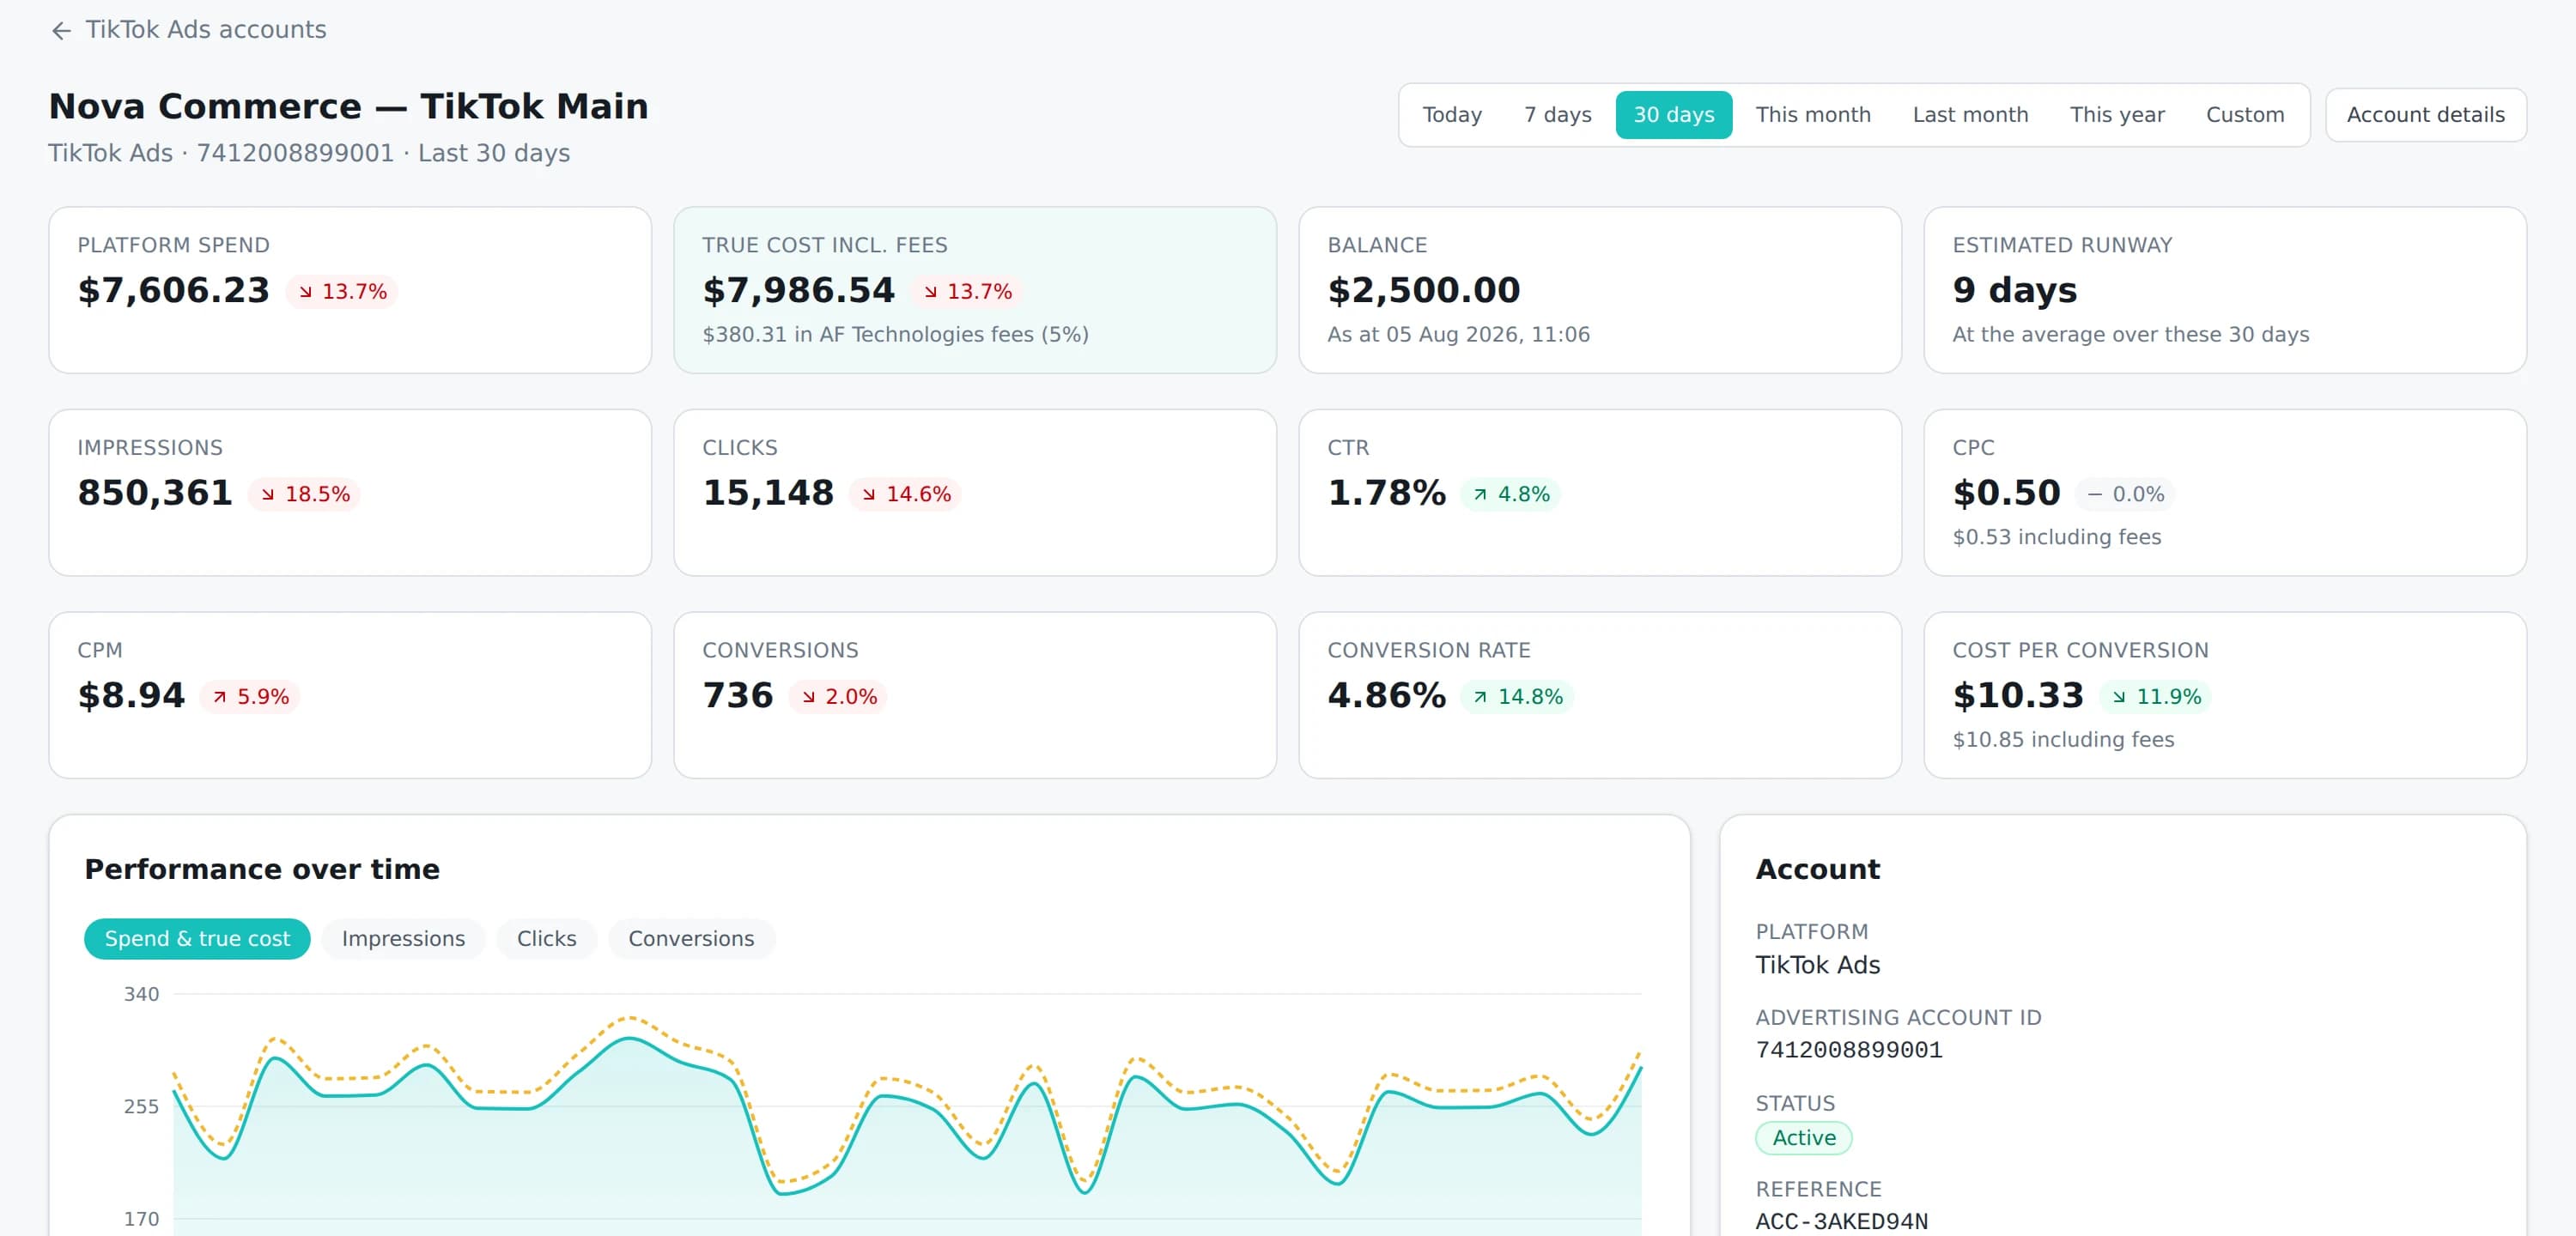Click the 1.78% CTR value
This screenshot has height=1236, width=2576.
pyautogui.click(x=1386, y=493)
